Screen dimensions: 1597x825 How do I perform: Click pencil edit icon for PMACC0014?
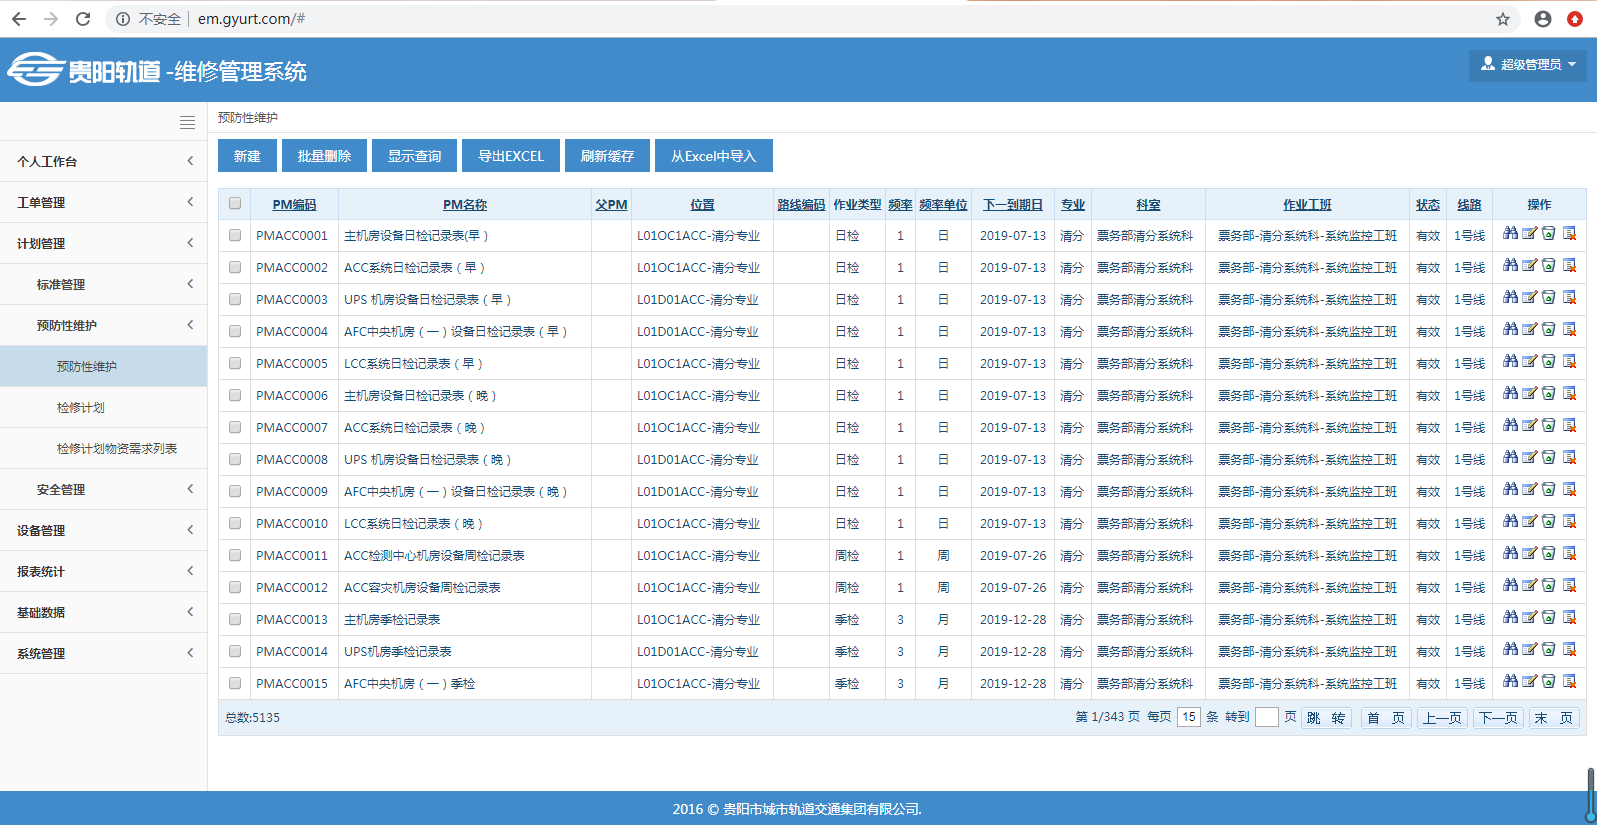pyautogui.click(x=1529, y=650)
